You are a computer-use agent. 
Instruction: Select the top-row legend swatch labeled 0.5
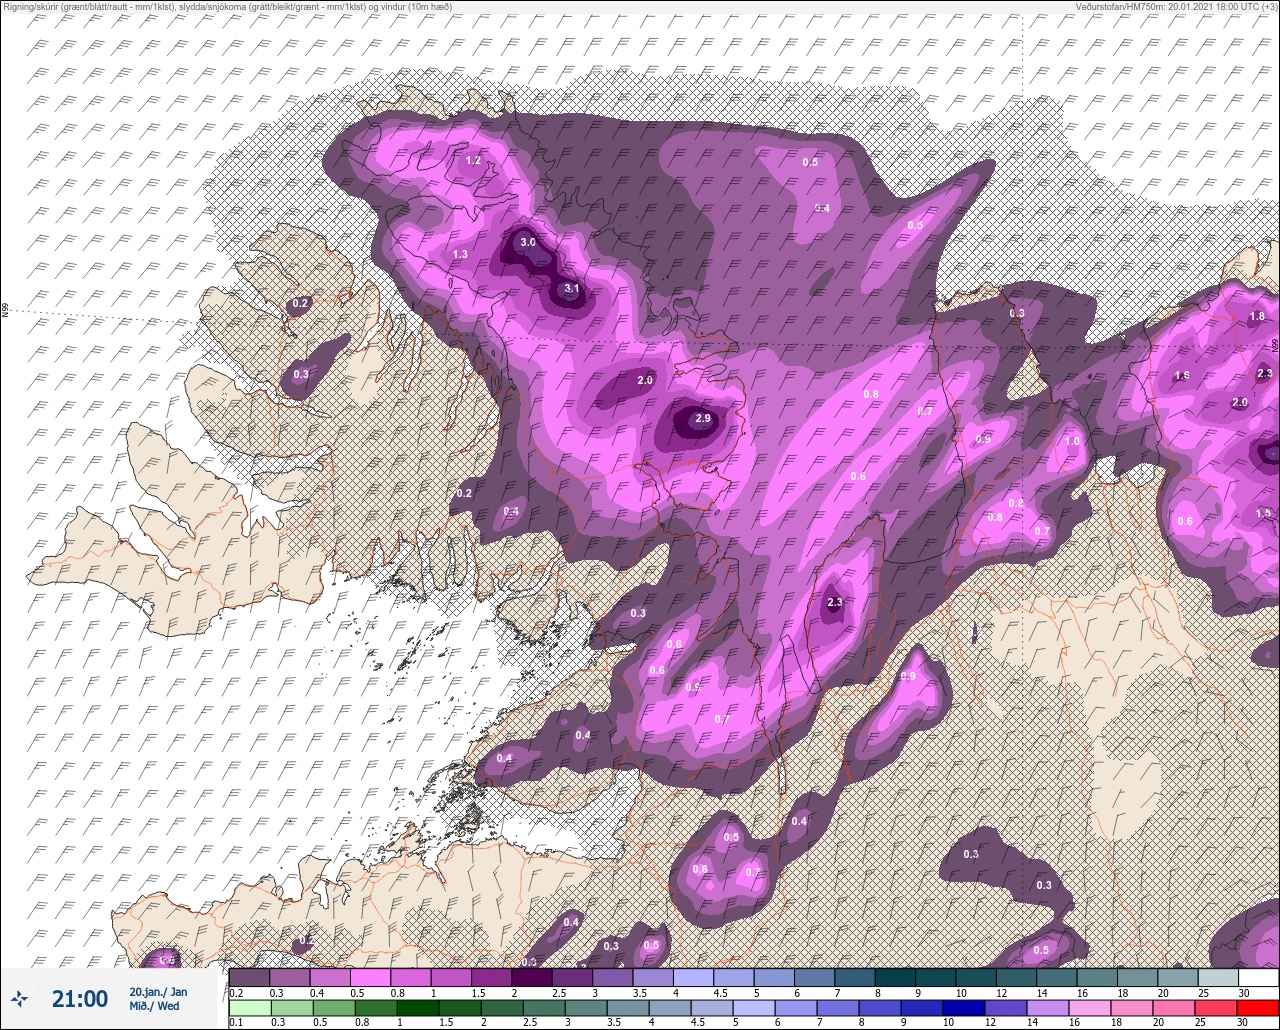point(370,977)
